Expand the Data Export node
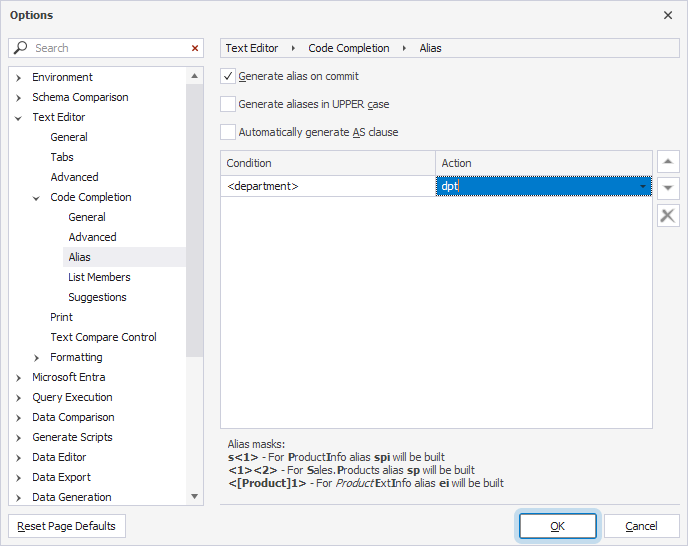The image size is (688, 546). (18, 478)
